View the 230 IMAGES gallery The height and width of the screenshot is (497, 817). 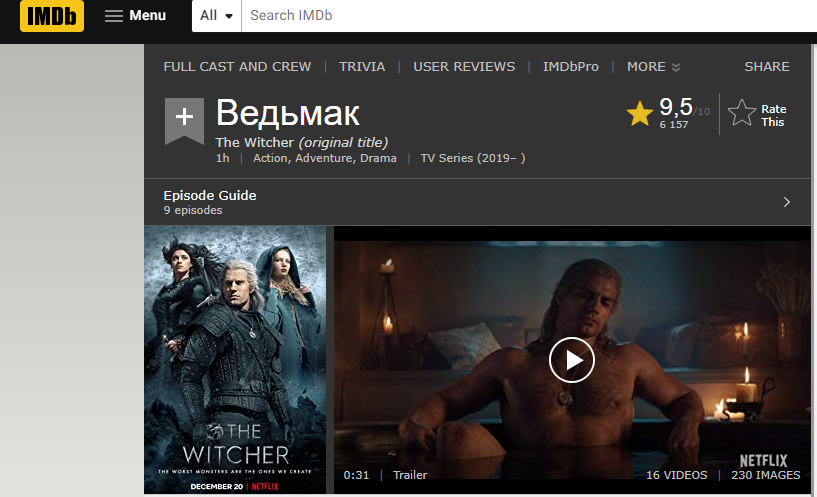(x=765, y=475)
